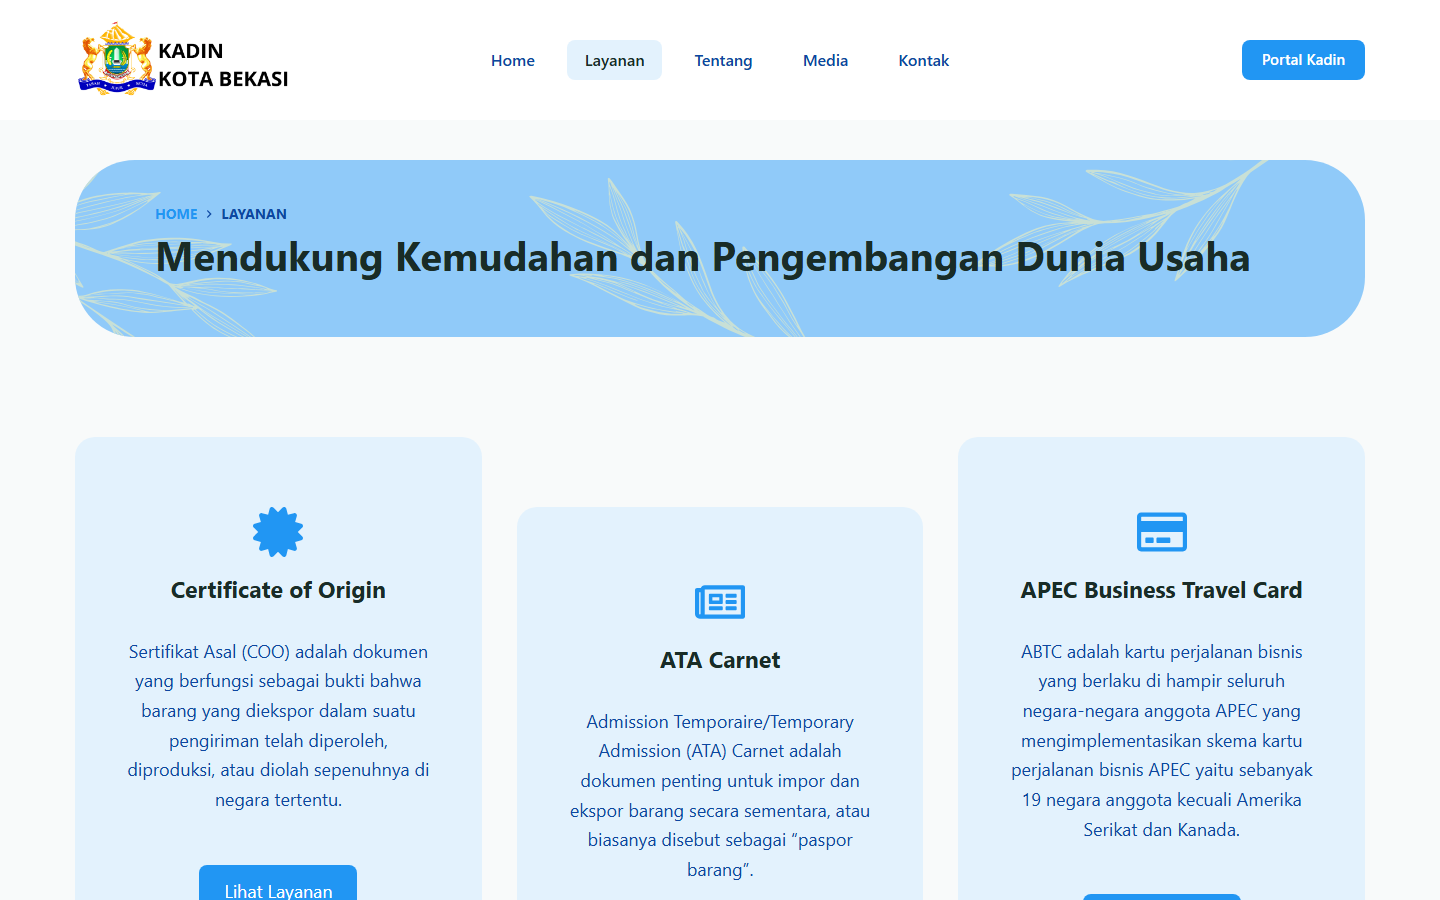Click the Mendukung Kemudahan dan Pengembangan headline
This screenshot has height=900, width=1440.
pos(703,257)
